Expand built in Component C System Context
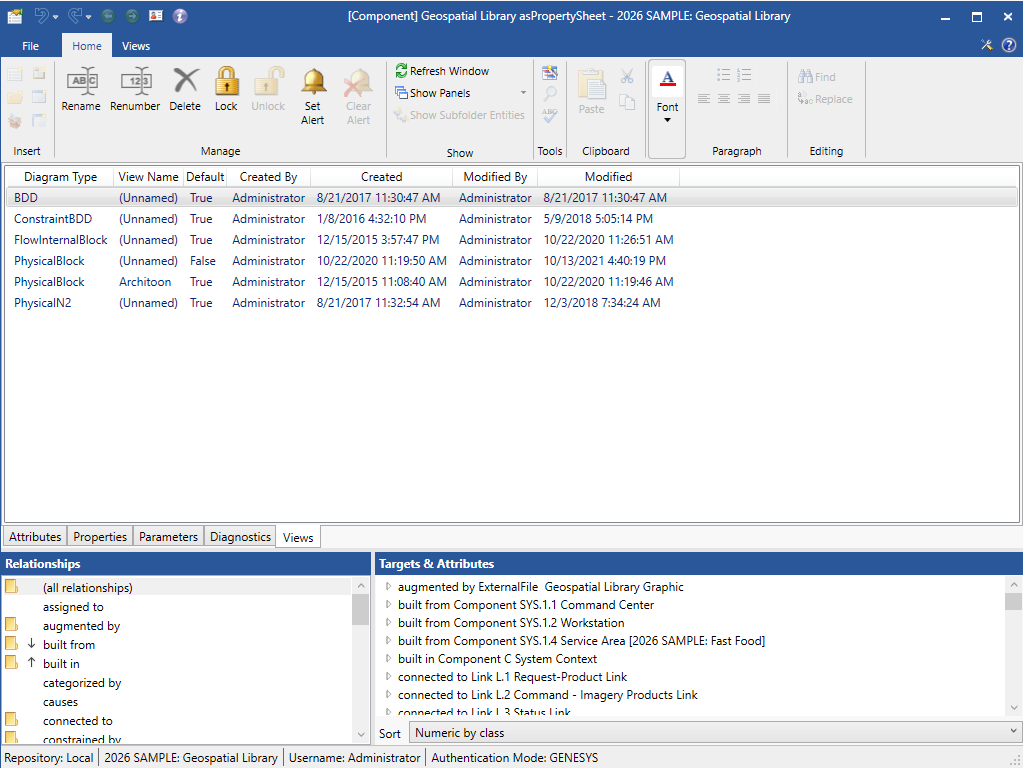This screenshot has height=768, width=1023. (x=389, y=659)
